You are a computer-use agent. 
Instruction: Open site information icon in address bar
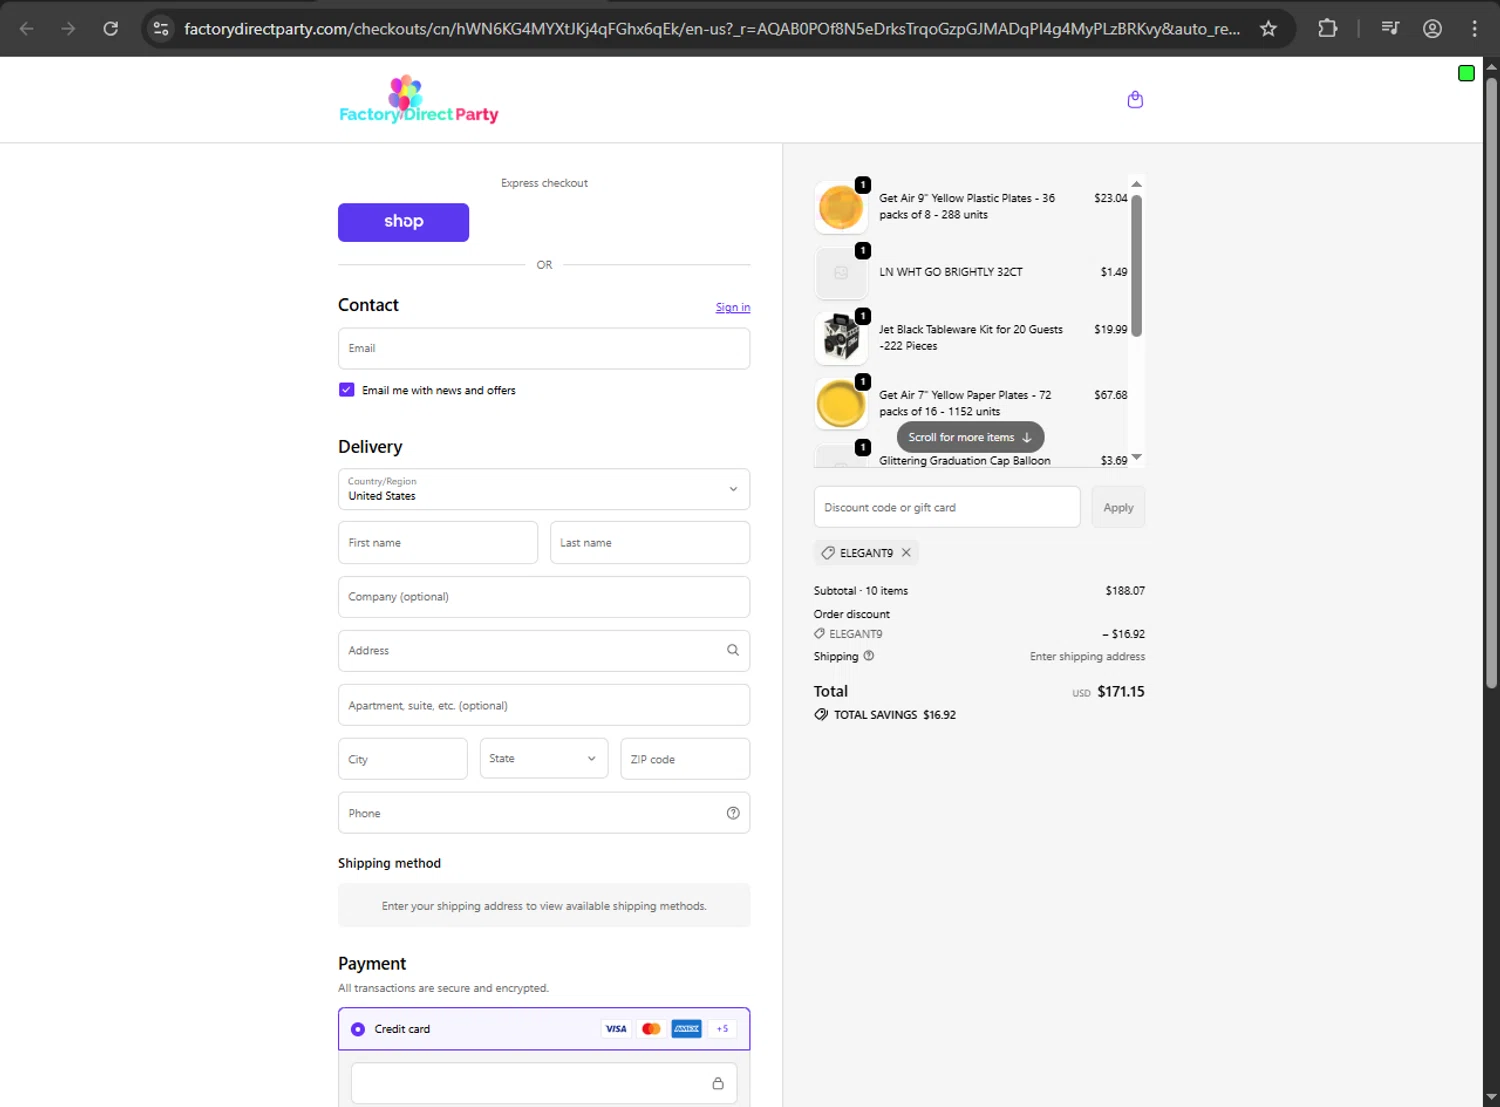[161, 28]
